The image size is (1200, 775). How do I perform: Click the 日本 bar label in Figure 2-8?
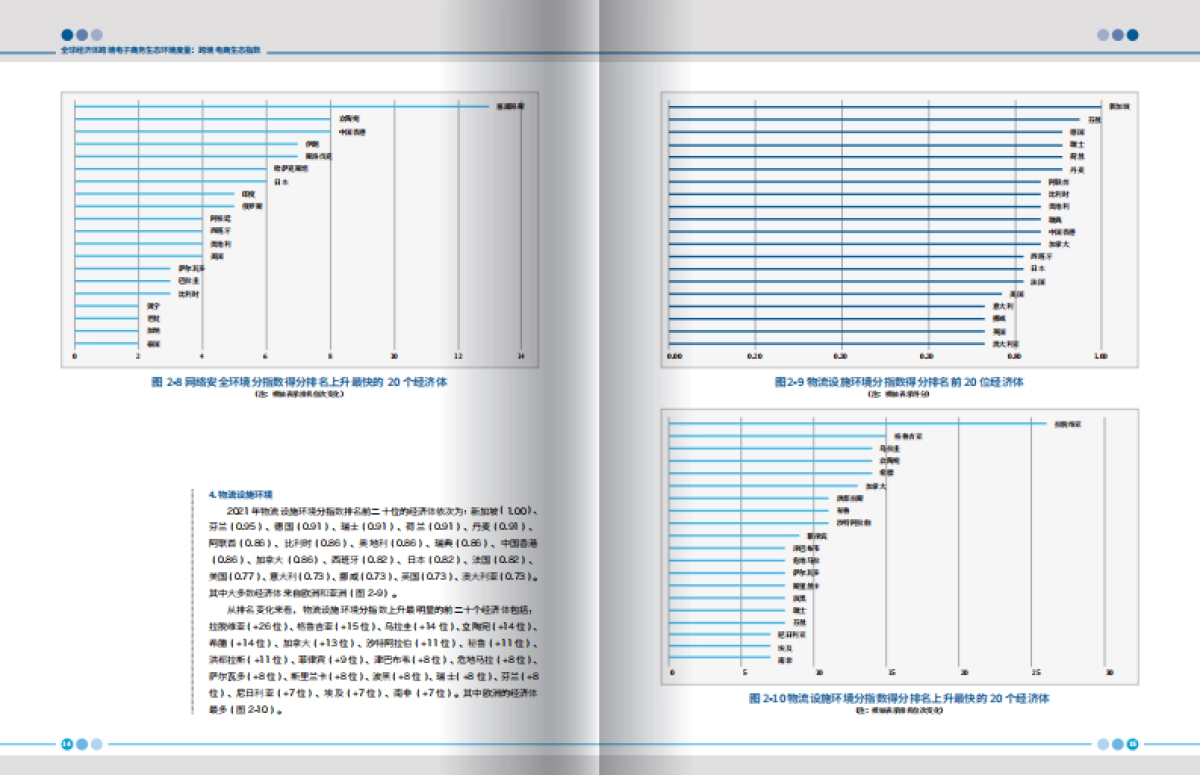tap(281, 182)
